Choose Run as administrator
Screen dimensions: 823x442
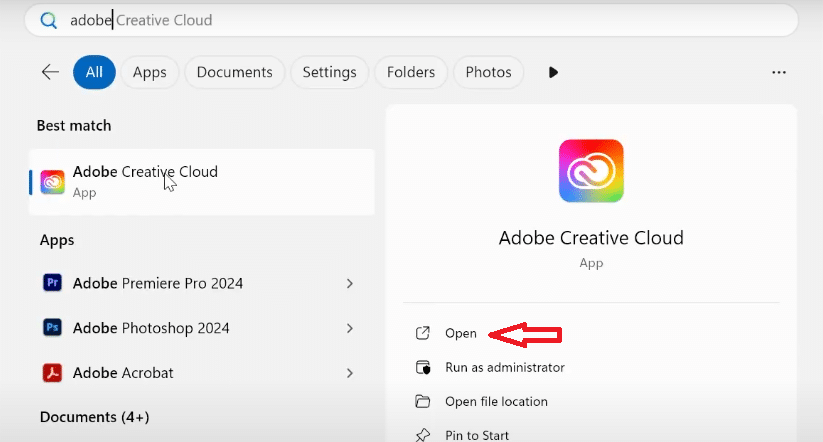pyautogui.click(x=504, y=367)
